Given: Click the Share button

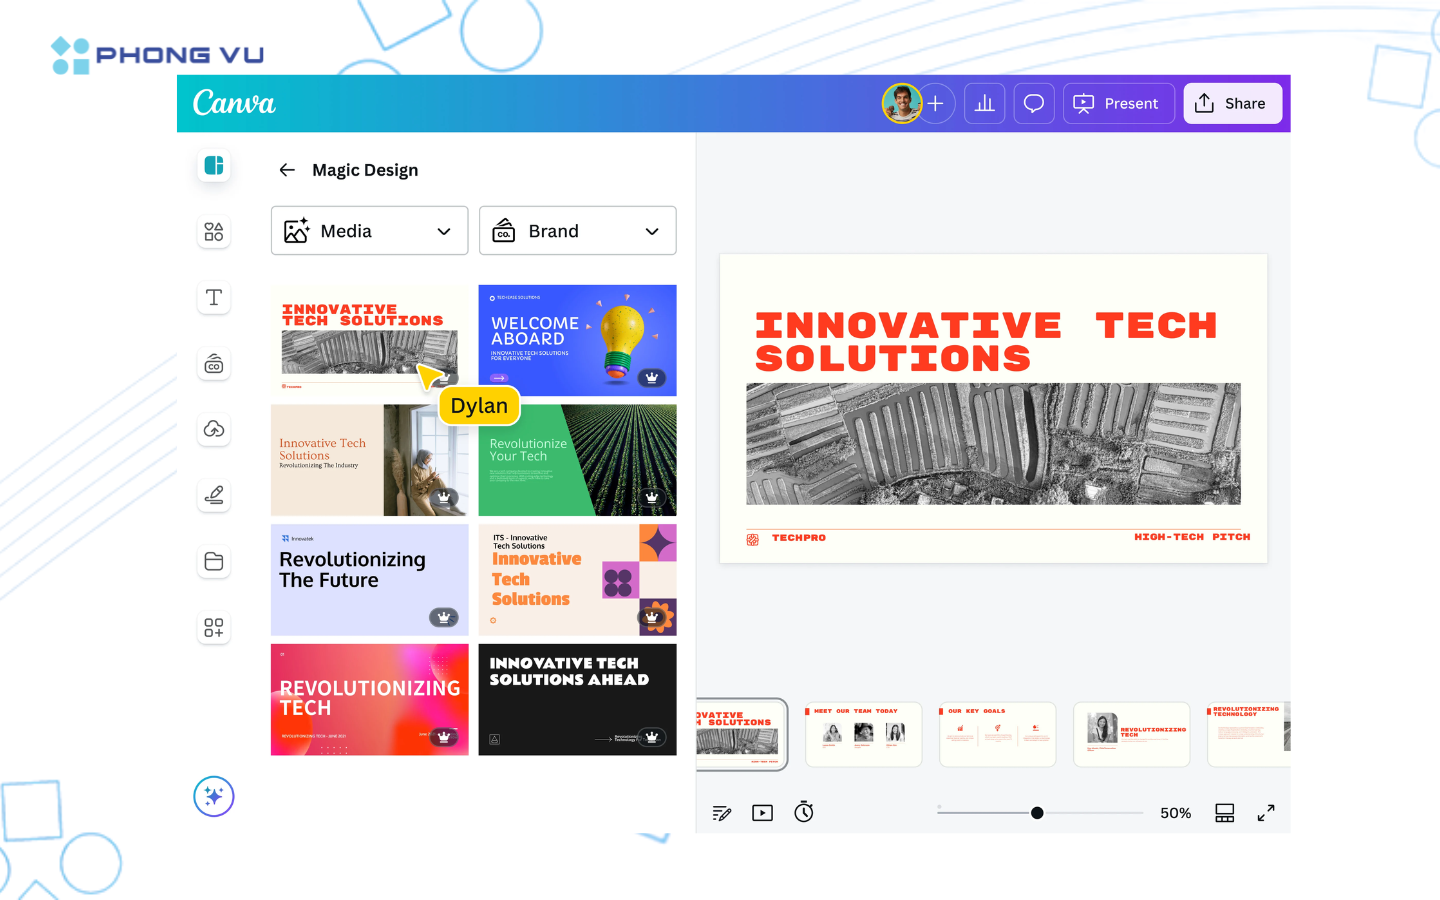Looking at the screenshot, I should [x=1232, y=104].
